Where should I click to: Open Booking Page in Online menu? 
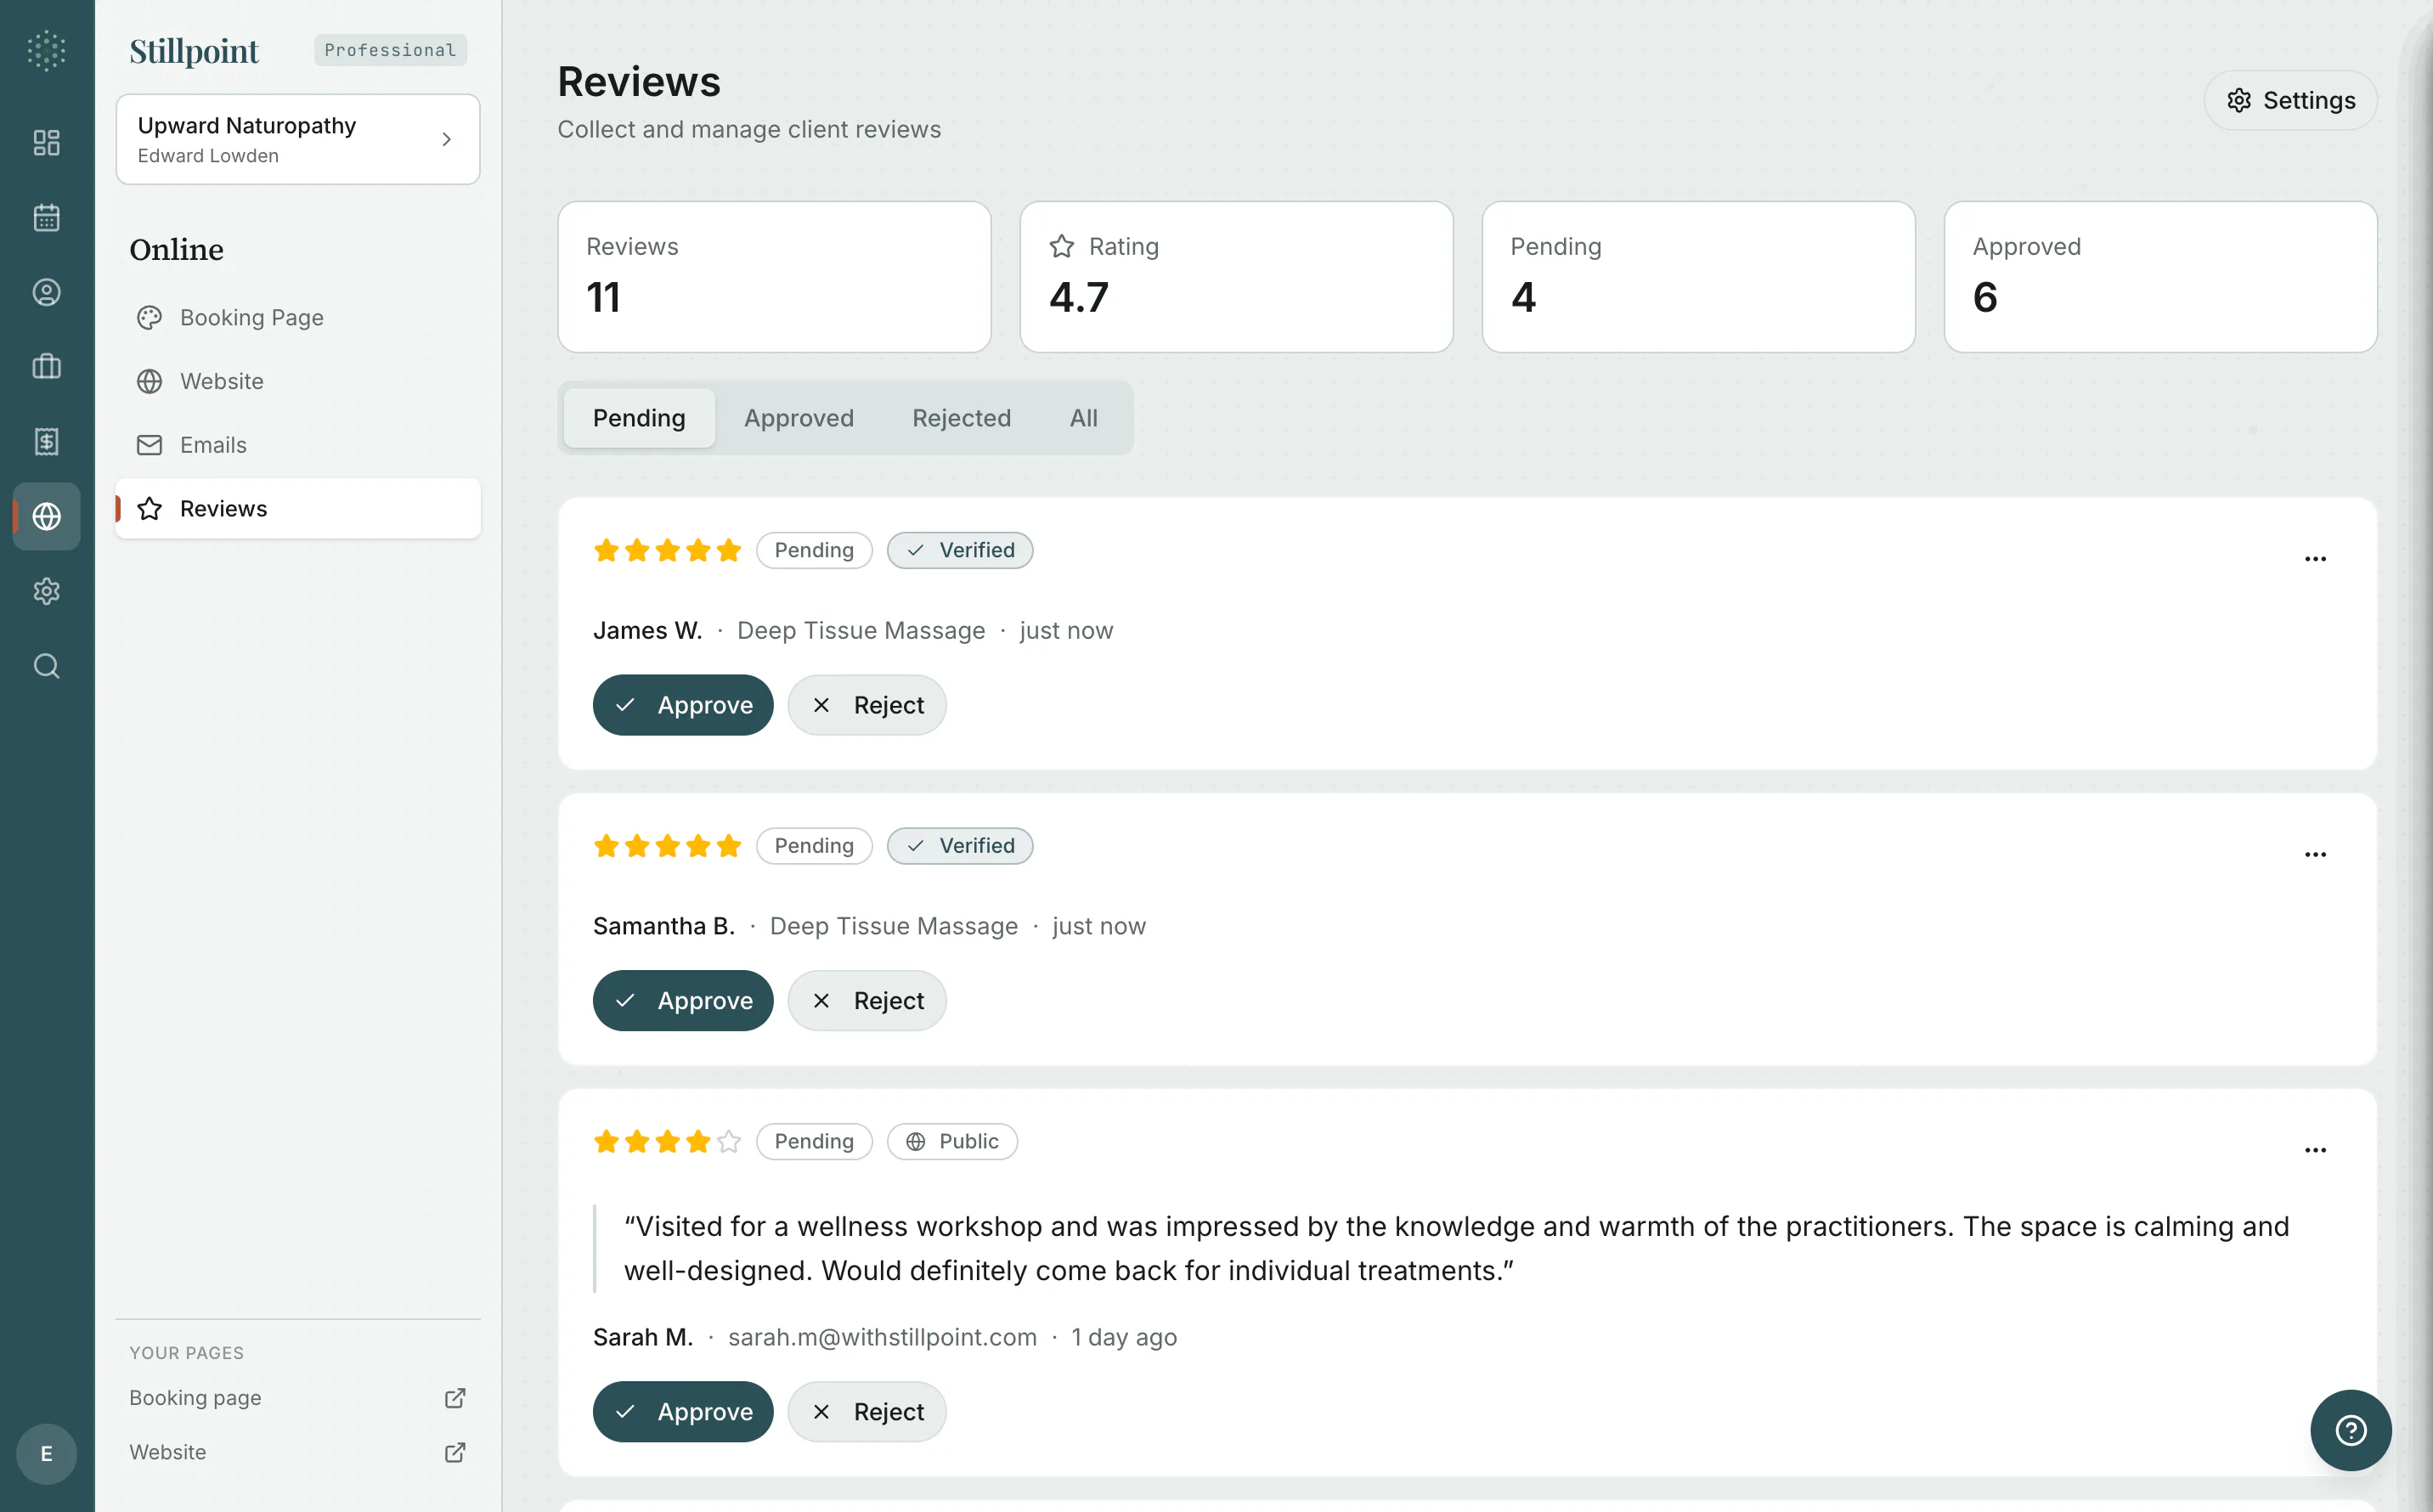(298, 317)
